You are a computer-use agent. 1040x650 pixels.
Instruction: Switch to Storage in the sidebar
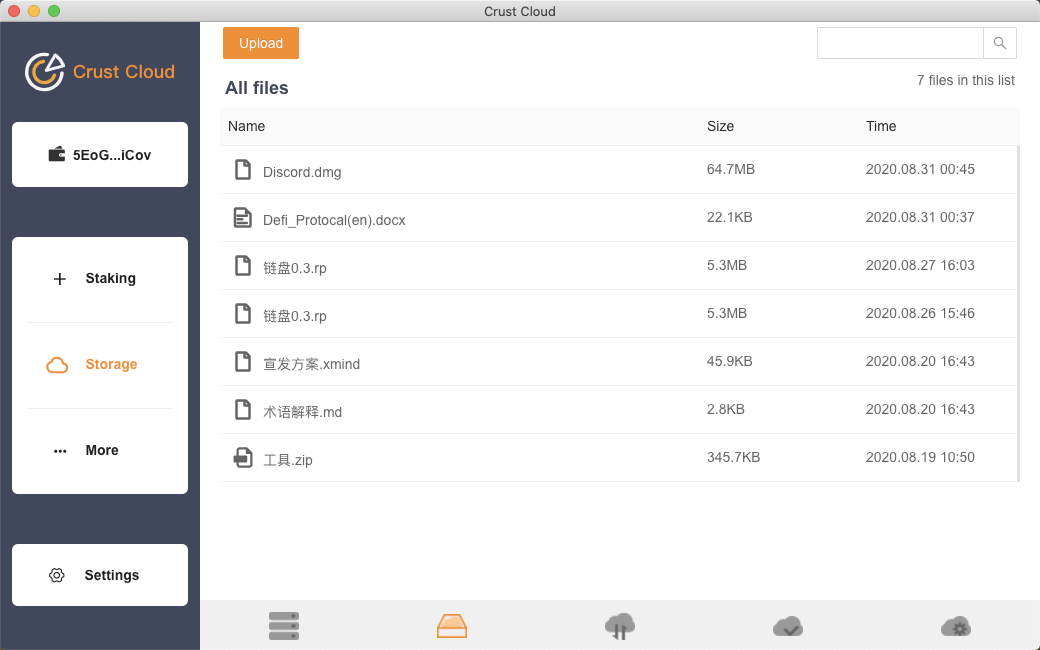click(x=100, y=365)
